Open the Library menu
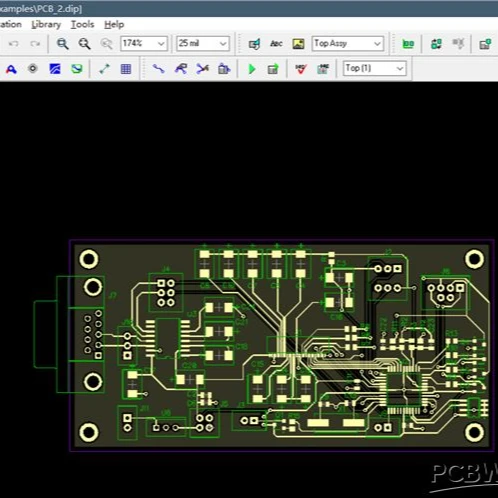Image resolution: width=498 pixels, height=498 pixels. click(46, 25)
